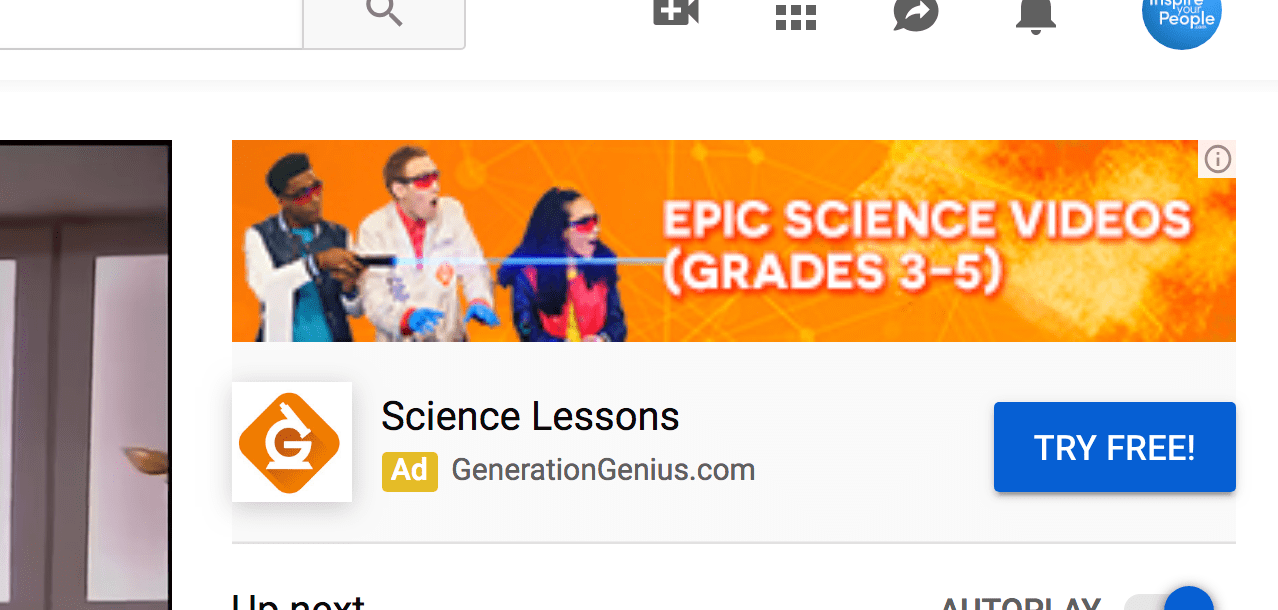Screen dimensions: 1278x610
Task: Select the ad info corner control
Action: 1217,159
